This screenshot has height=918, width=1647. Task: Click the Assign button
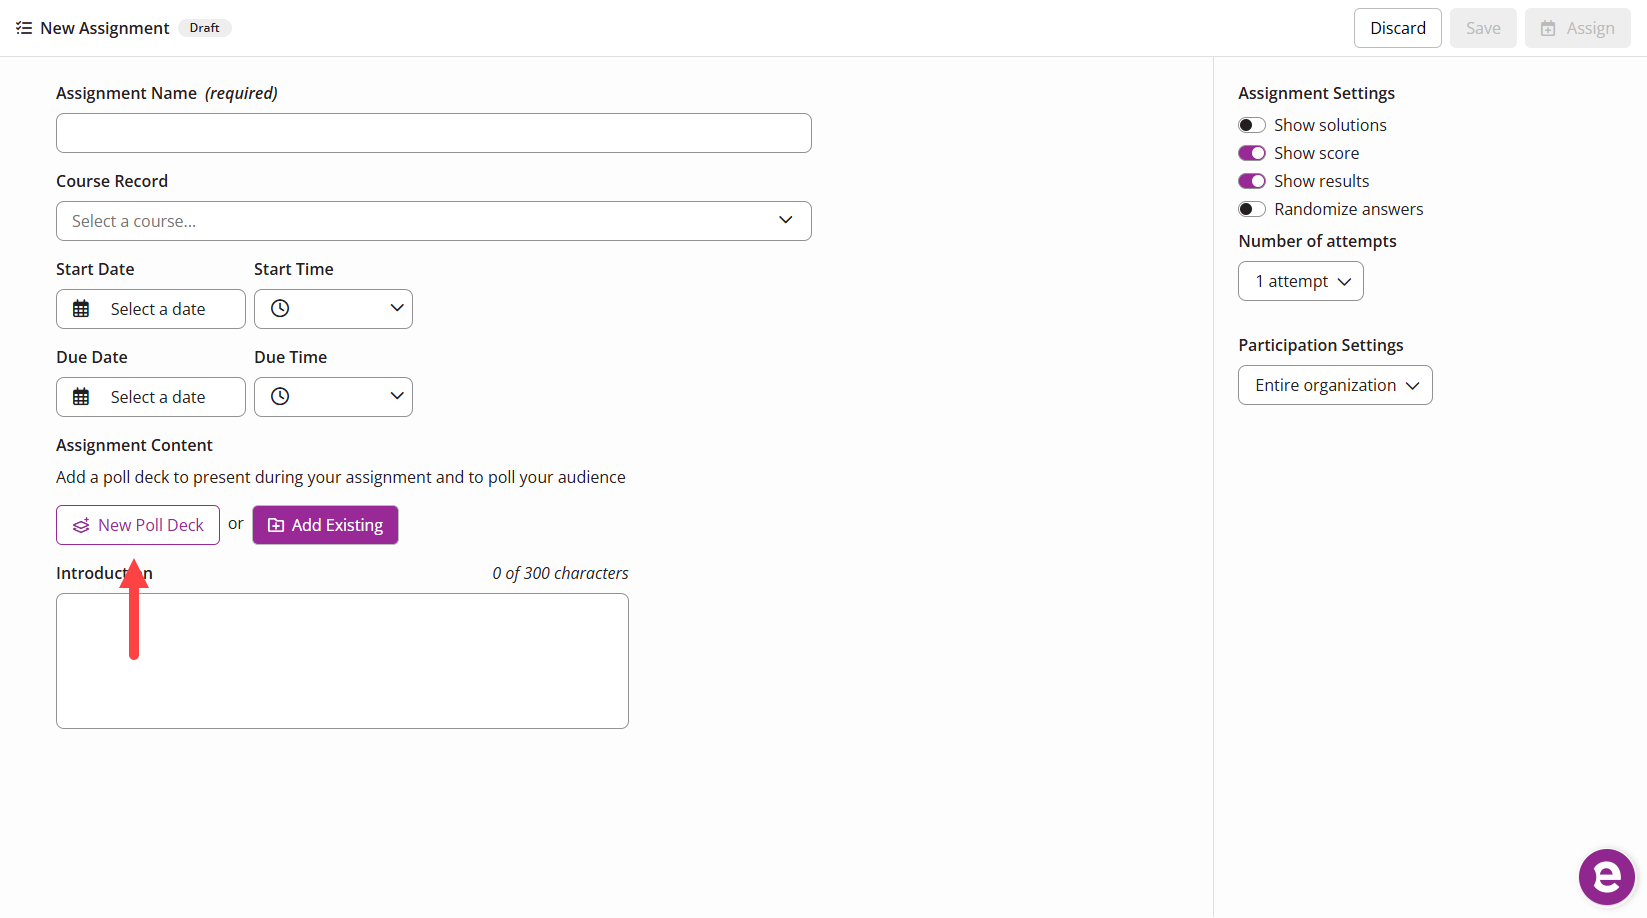[1578, 28]
